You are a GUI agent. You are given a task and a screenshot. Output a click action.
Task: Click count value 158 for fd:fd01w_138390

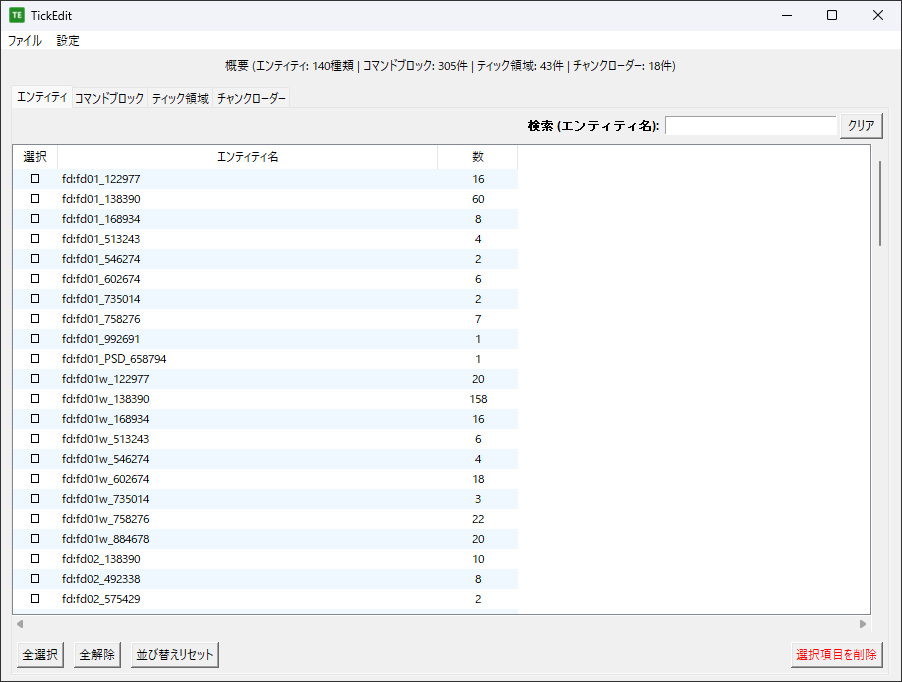[x=478, y=399]
